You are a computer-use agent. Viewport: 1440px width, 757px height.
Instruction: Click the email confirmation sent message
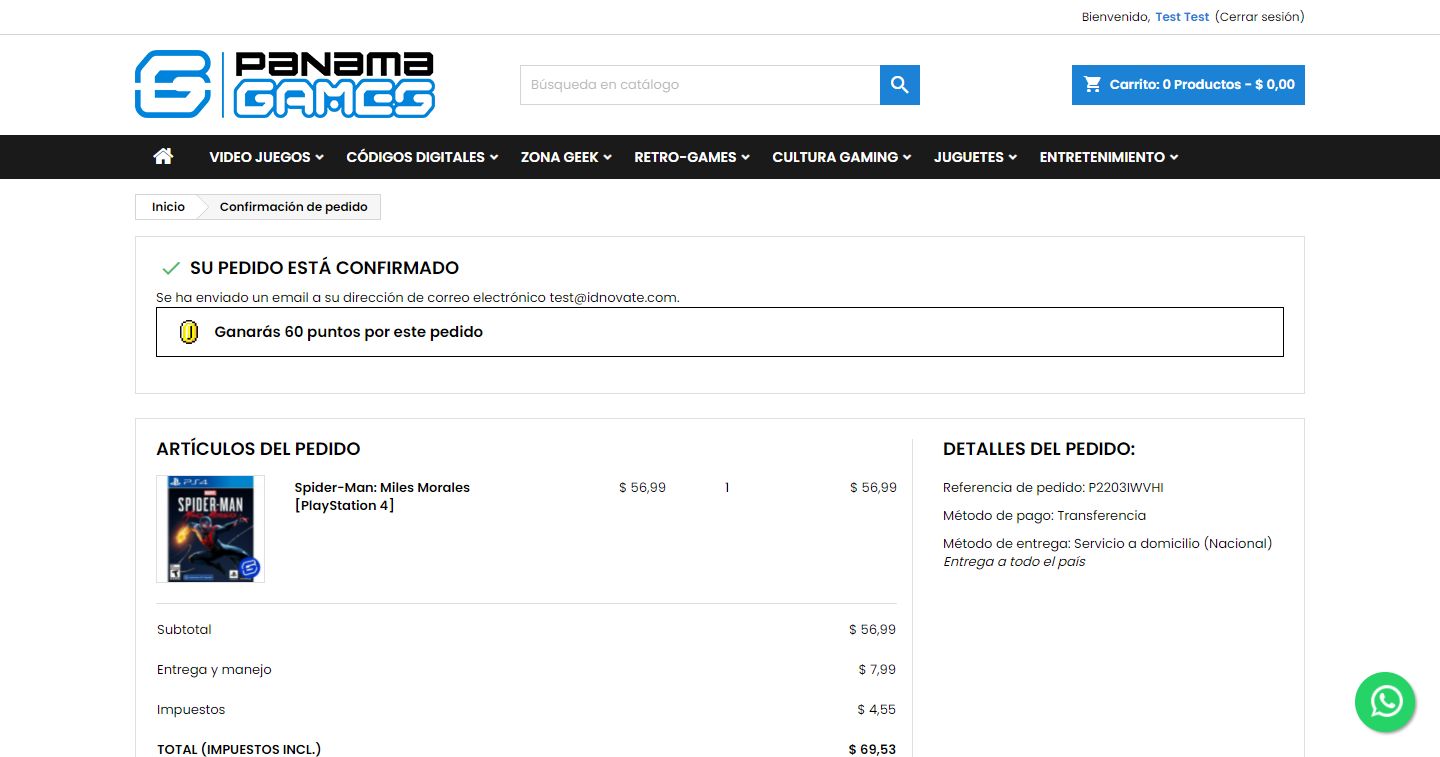[418, 297]
